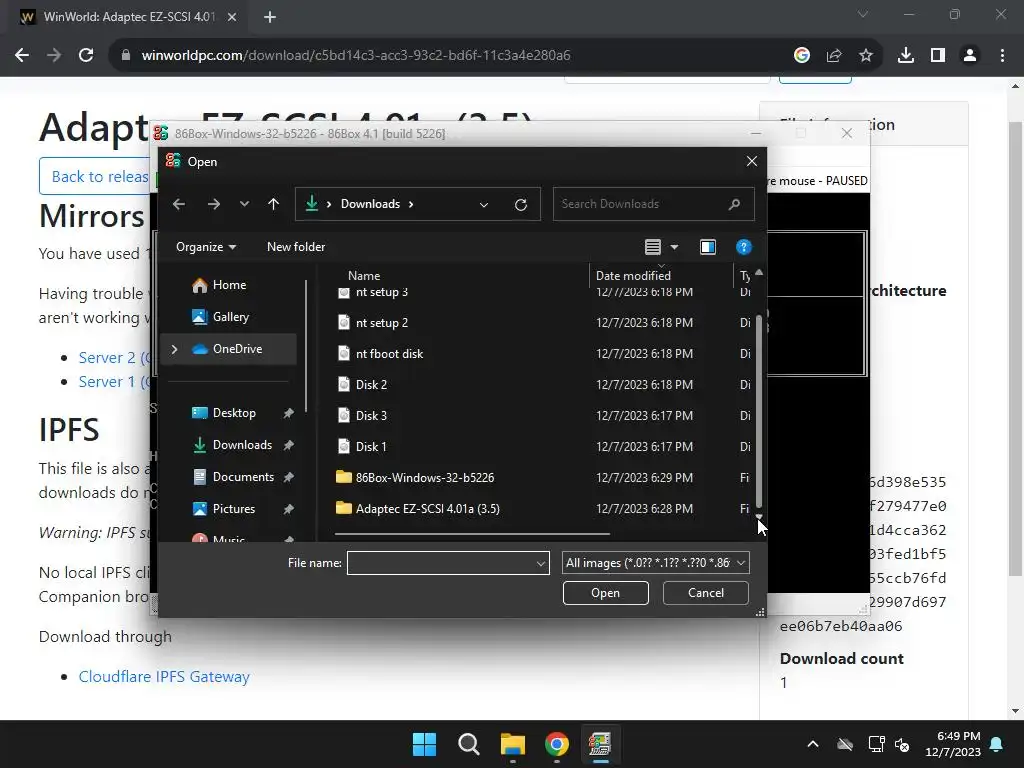Image resolution: width=1024 pixels, height=768 pixels.
Task: Click the Open button
Action: [x=605, y=593]
